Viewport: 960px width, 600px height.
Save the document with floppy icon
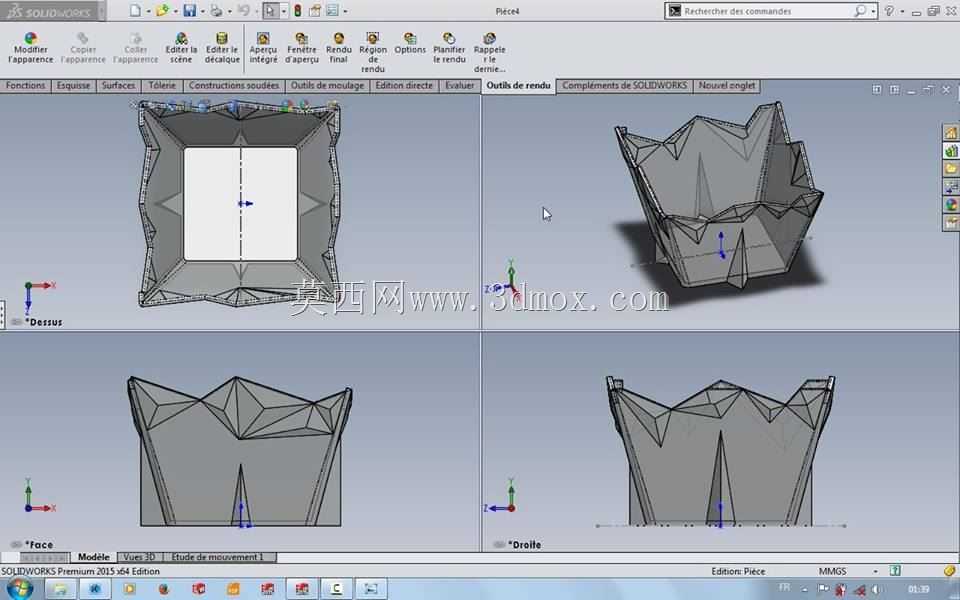point(190,10)
